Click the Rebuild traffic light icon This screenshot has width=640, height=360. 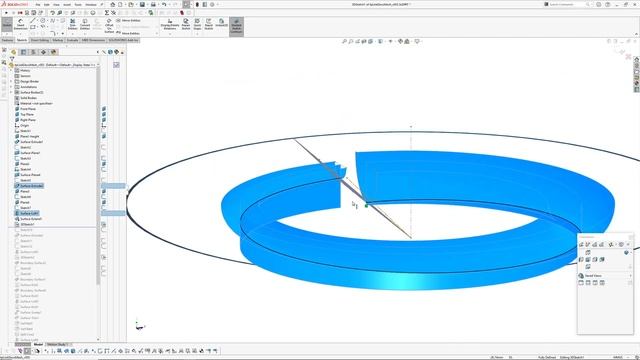198,4
